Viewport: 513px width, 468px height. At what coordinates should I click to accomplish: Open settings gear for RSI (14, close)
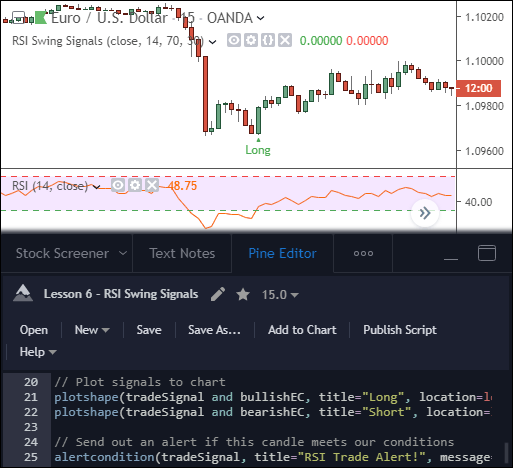tap(135, 185)
